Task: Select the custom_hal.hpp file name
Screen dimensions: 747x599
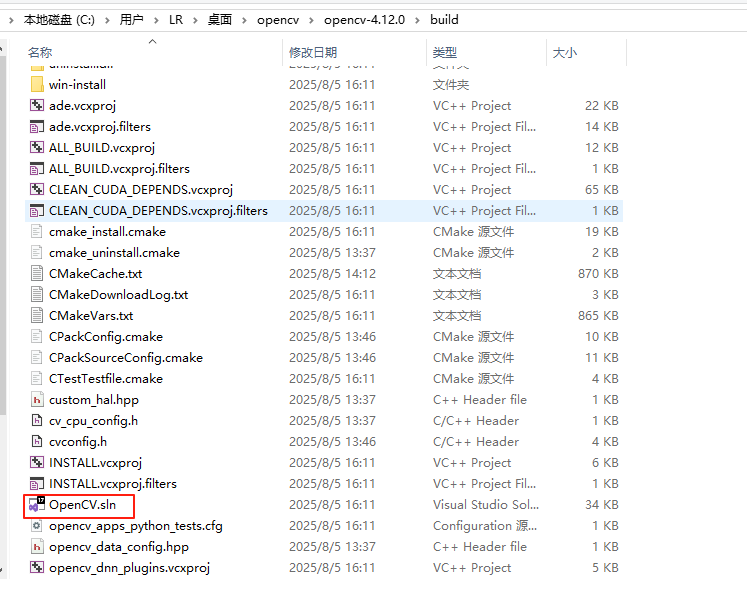Action: click(x=94, y=399)
